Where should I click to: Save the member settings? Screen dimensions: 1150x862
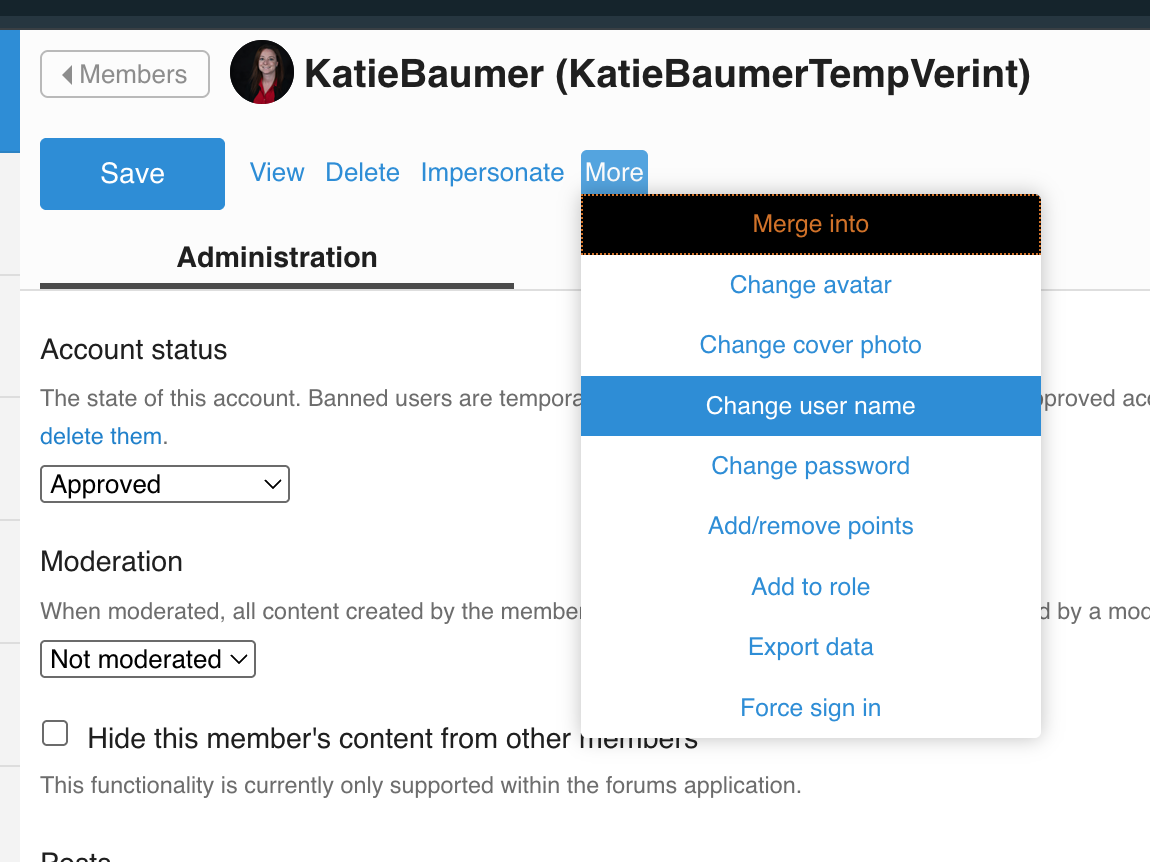(132, 174)
